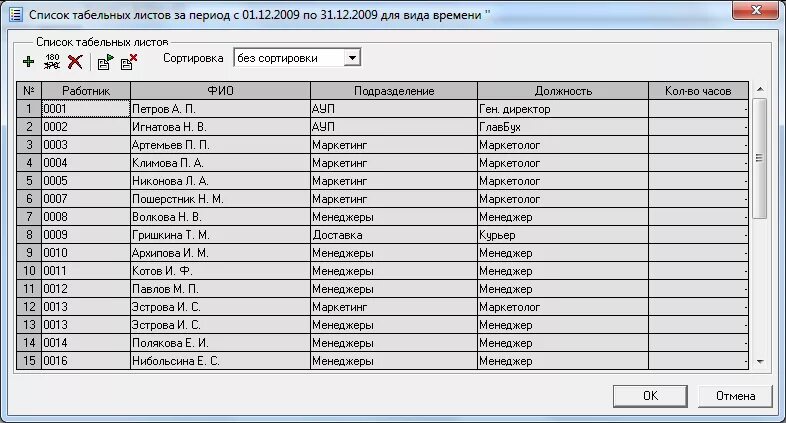Image resolution: width=786 pixels, height=423 pixels.
Task: Click the Курьер position cell
Action: pyautogui.click(x=563, y=235)
